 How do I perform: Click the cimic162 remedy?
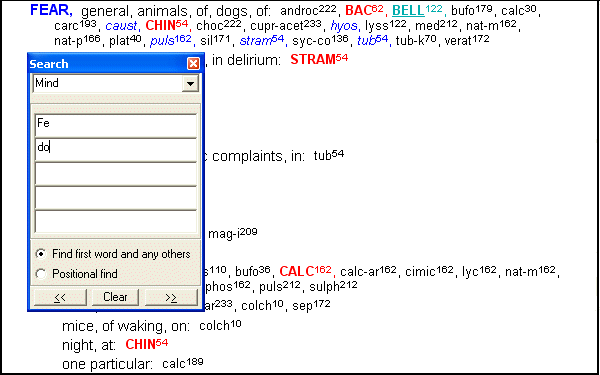pyautogui.click(x=429, y=271)
